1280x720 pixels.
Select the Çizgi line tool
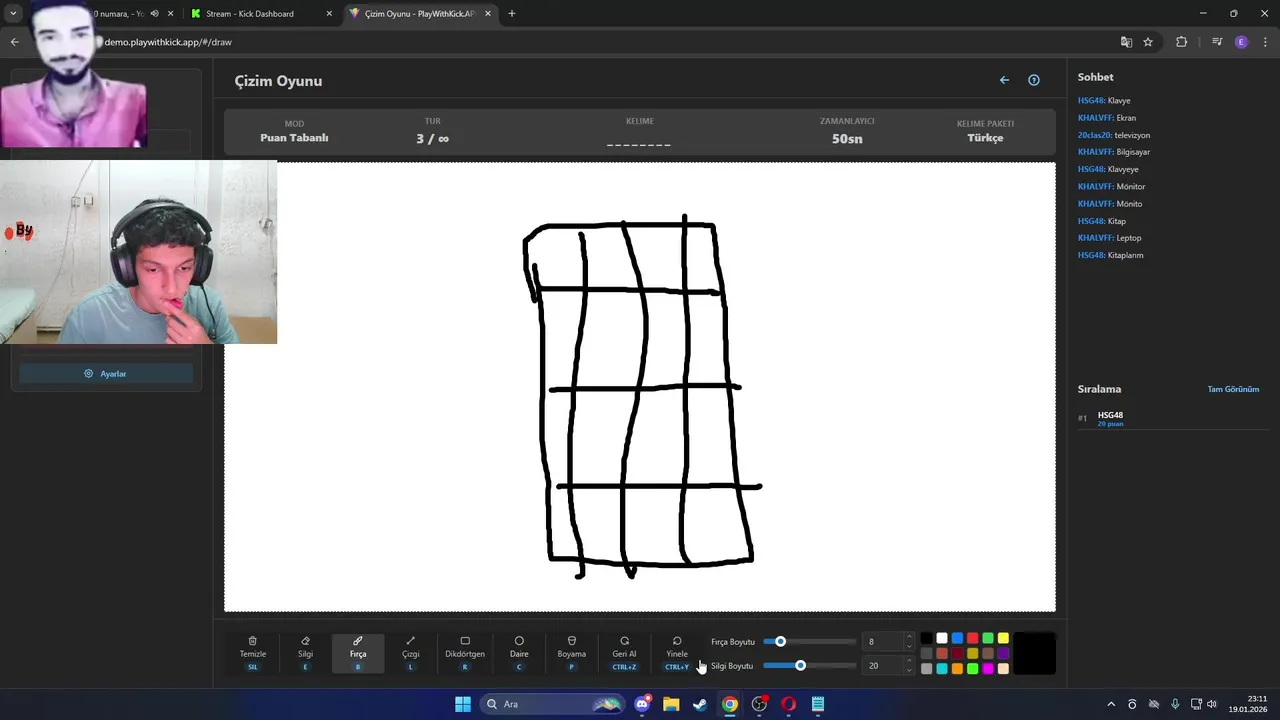coord(410,653)
